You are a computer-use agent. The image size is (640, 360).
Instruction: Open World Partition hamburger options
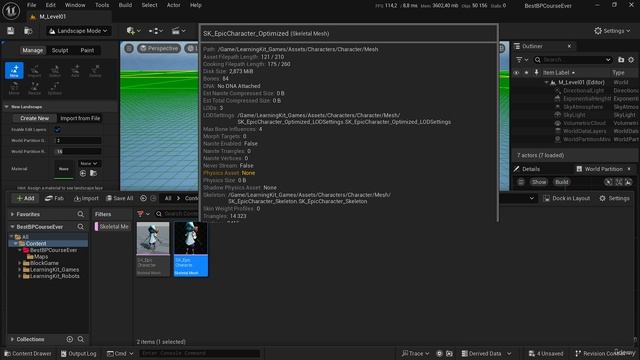coord(521,182)
